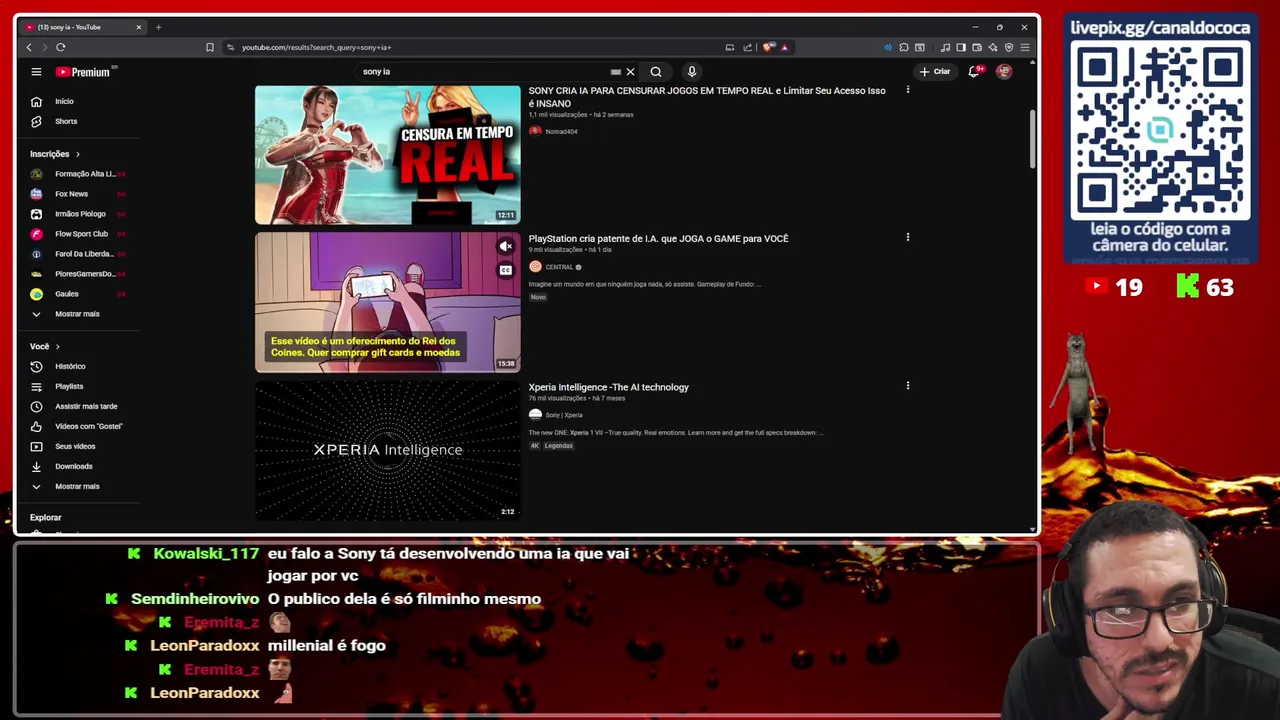The height and width of the screenshot is (720, 1280).
Task: Expand the Você section chevron
Action: click(x=57, y=346)
